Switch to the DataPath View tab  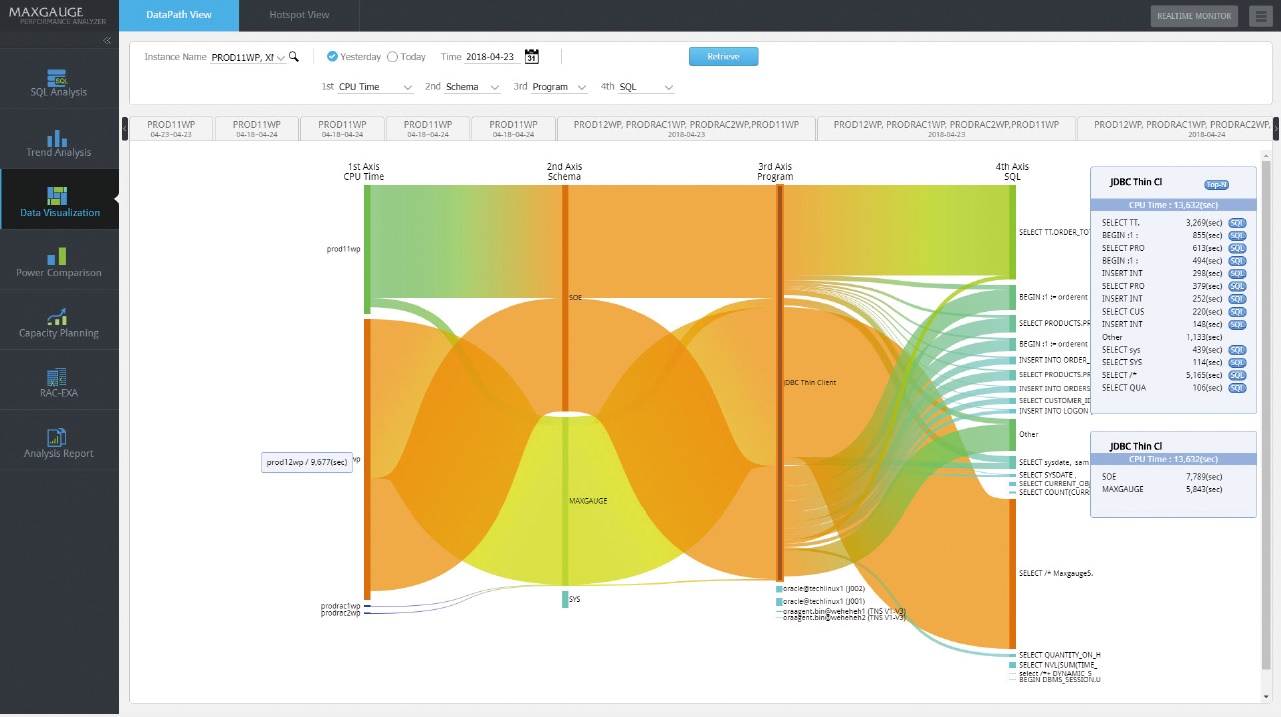coord(179,15)
